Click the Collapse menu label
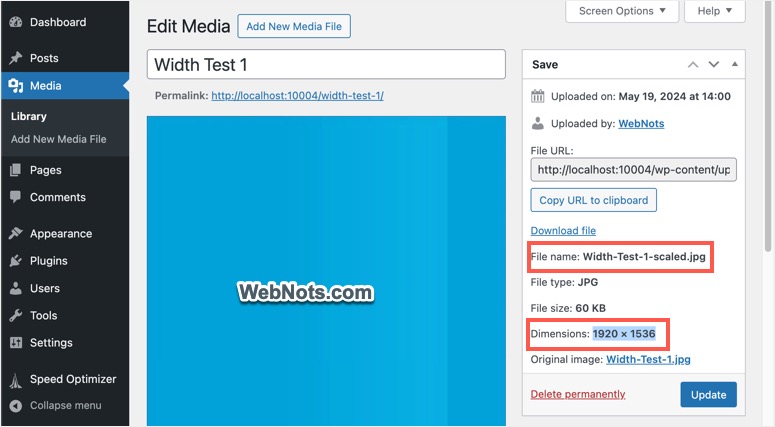The height and width of the screenshot is (427, 775). pyautogui.click(x=65, y=406)
